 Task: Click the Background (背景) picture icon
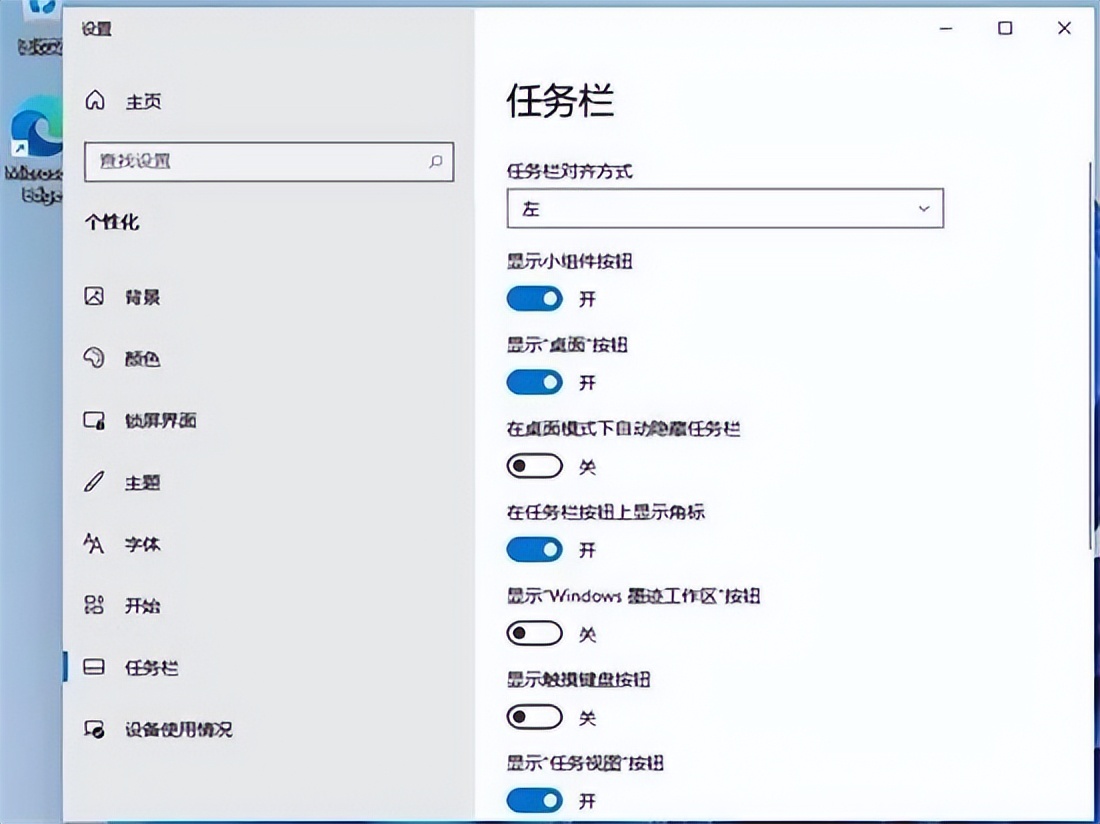pyautogui.click(x=94, y=296)
